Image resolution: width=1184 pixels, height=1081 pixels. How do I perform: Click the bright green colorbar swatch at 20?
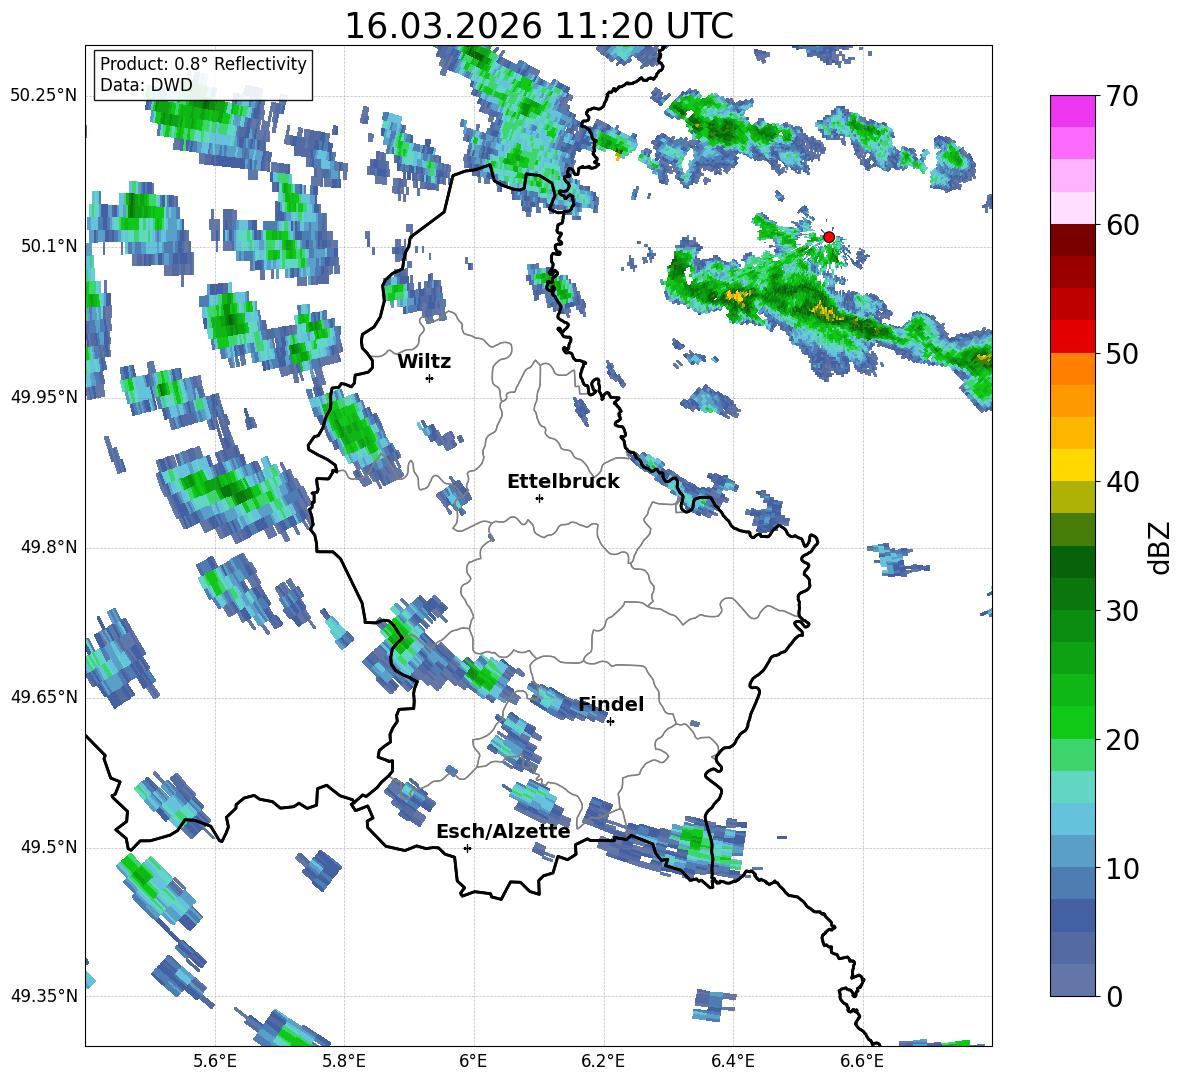tap(1072, 722)
